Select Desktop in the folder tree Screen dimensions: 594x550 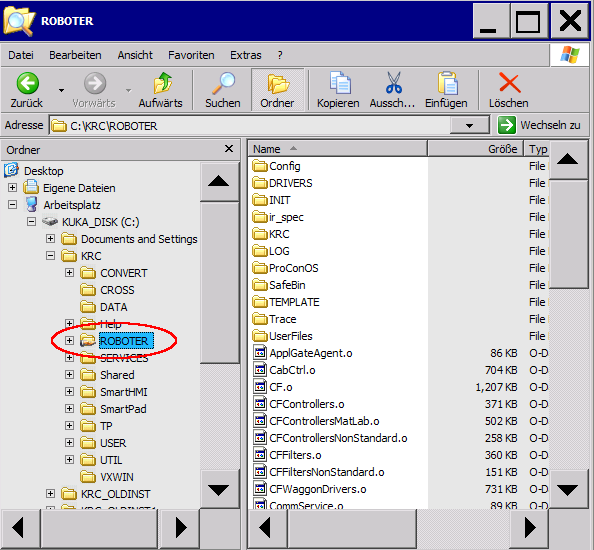[x=43, y=171]
